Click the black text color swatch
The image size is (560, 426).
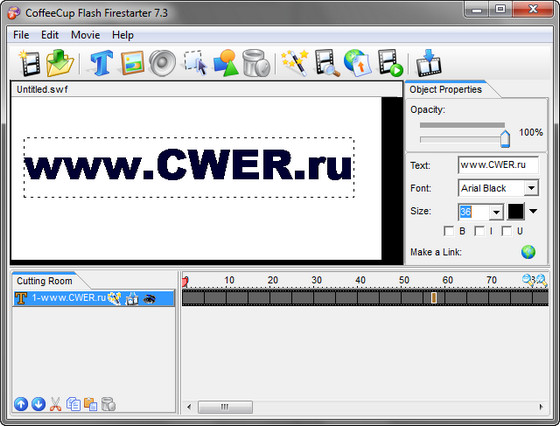(516, 211)
